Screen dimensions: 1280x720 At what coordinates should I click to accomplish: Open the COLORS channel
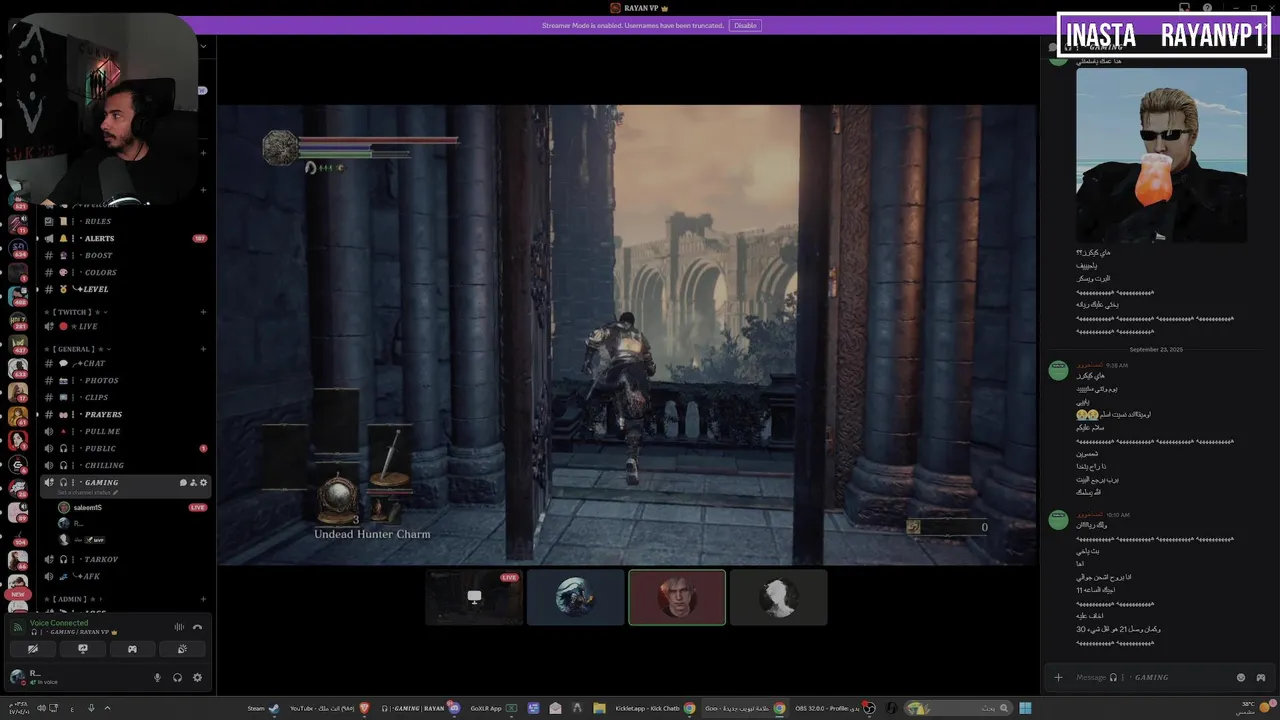click(125, 272)
